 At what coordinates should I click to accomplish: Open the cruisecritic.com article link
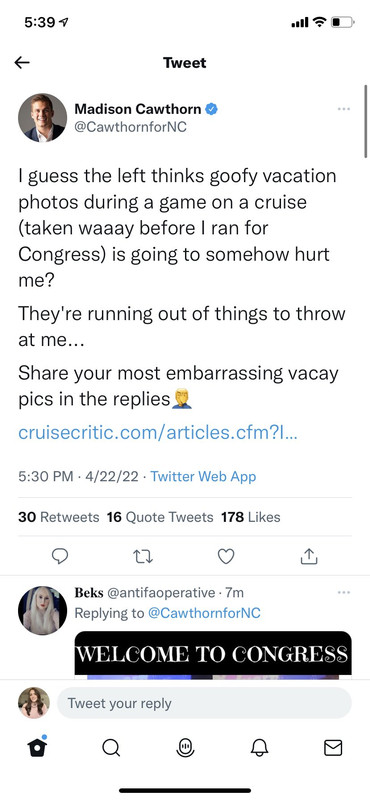158,433
